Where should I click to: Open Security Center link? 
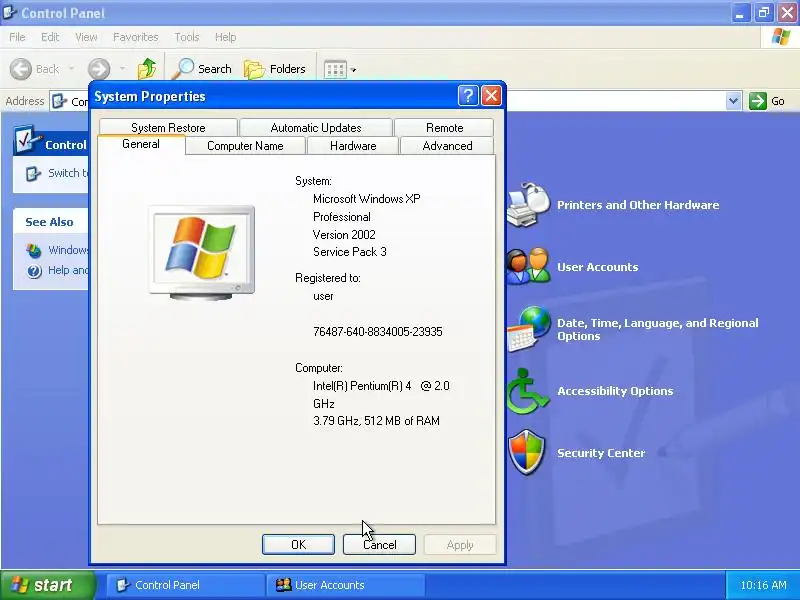601,453
